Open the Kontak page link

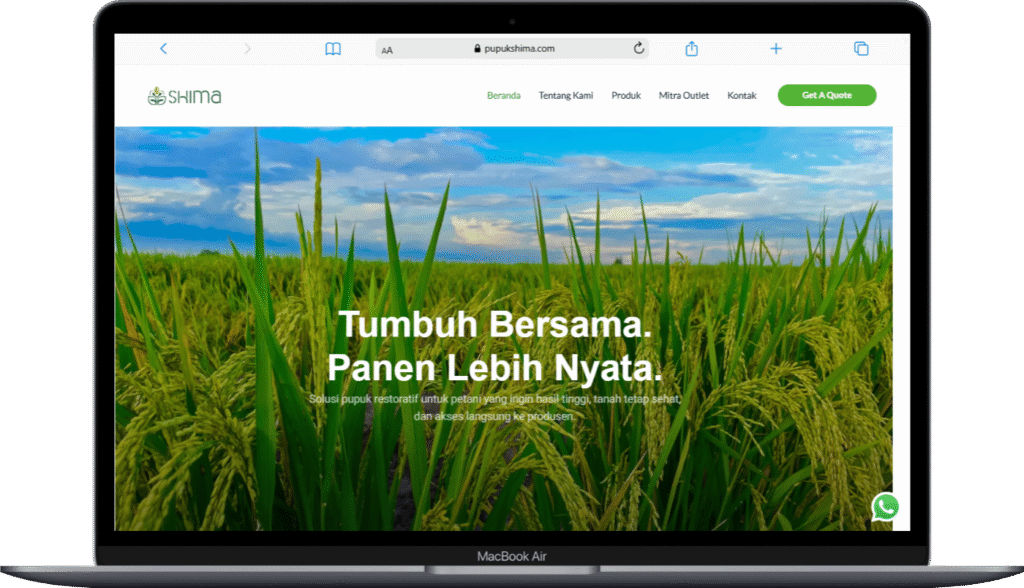click(x=742, y=96)
